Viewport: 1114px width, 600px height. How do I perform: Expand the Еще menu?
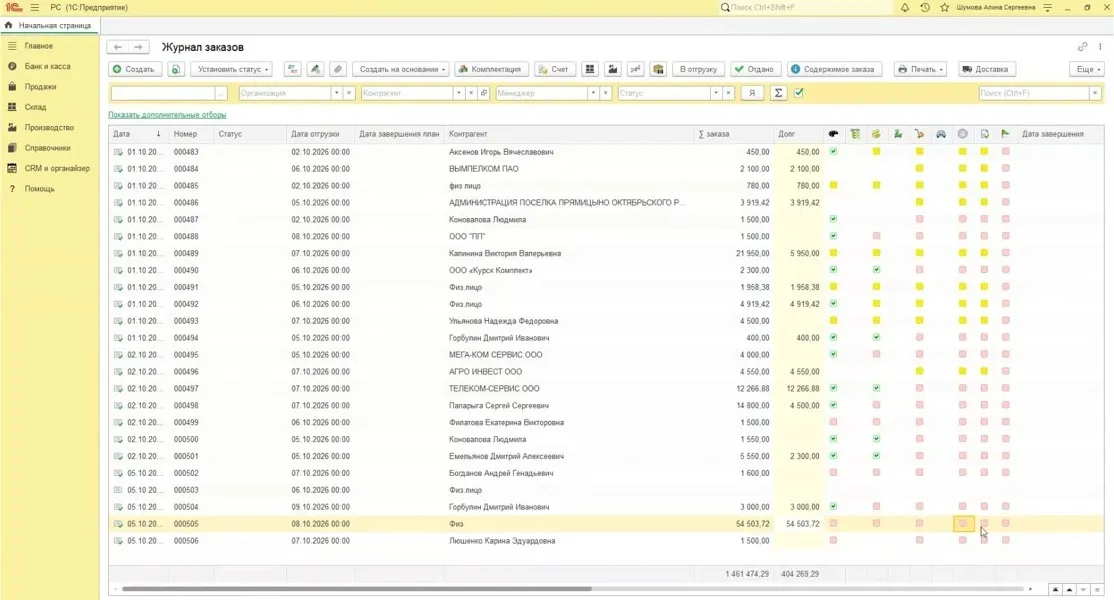pyautogui.click(x=1087, y=69)
